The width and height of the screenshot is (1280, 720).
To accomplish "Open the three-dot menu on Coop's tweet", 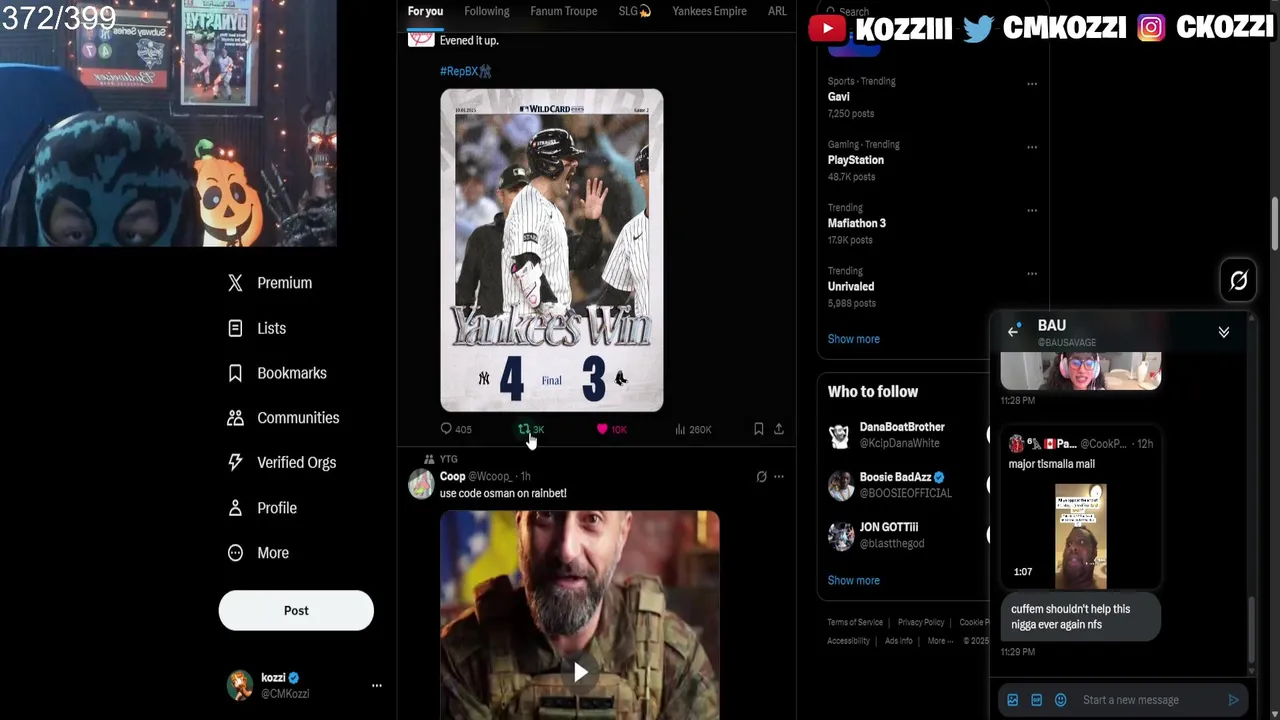I will click(x=779, y=477).
